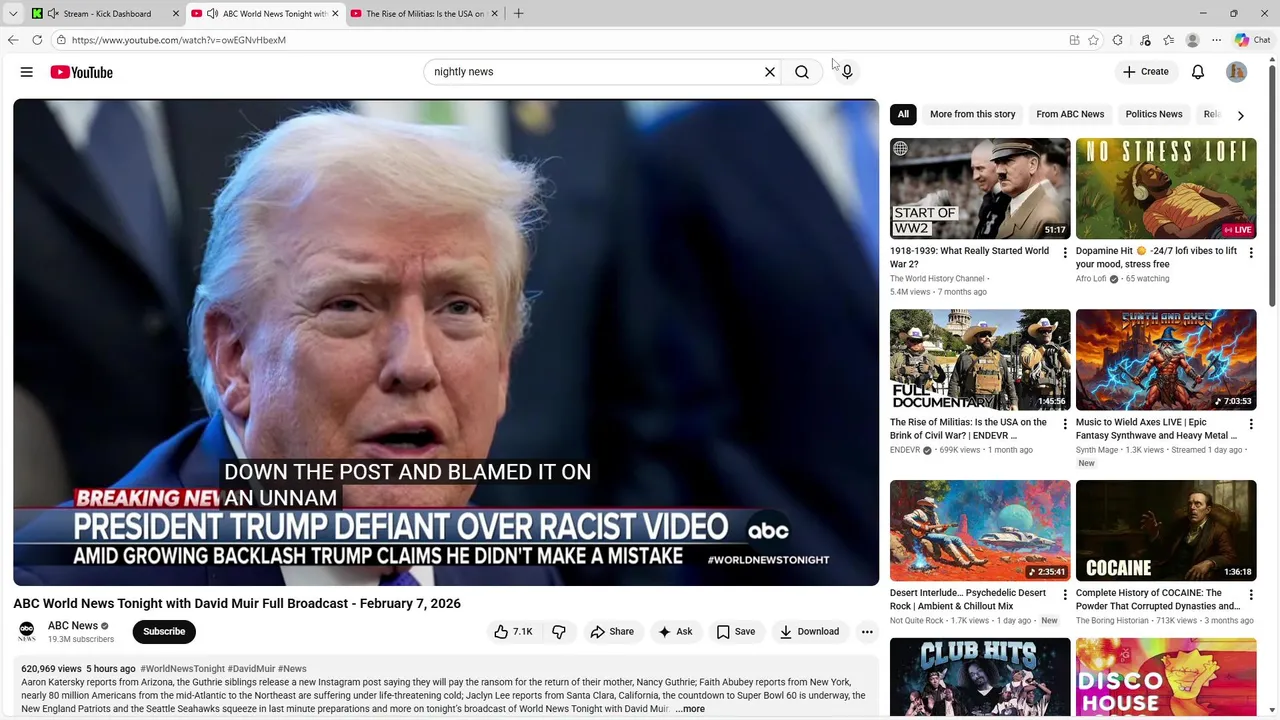The width and height of the screenshot is (1280, 720).
Task: Open more actions under the video
Action: (867, 631)
